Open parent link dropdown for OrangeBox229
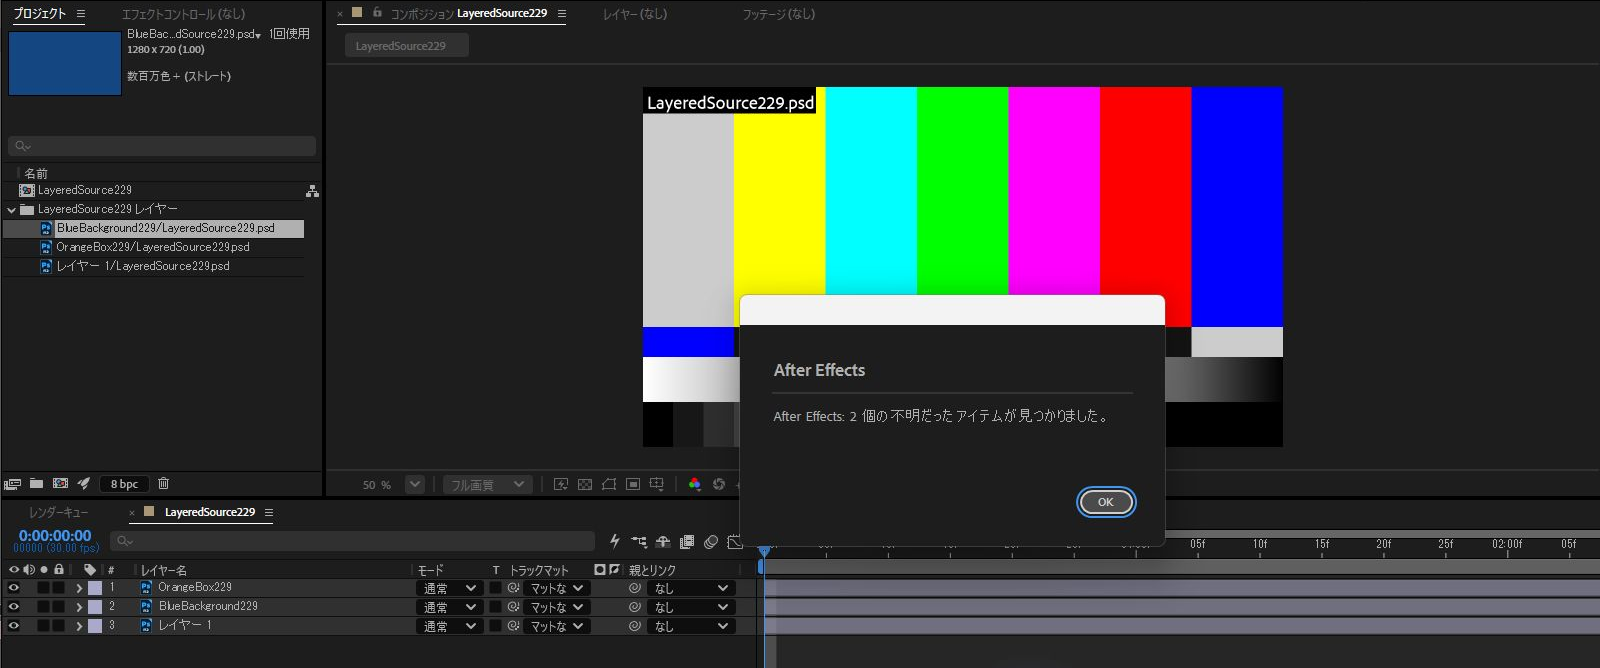1600x668 pixels. [x=691, y=588]
